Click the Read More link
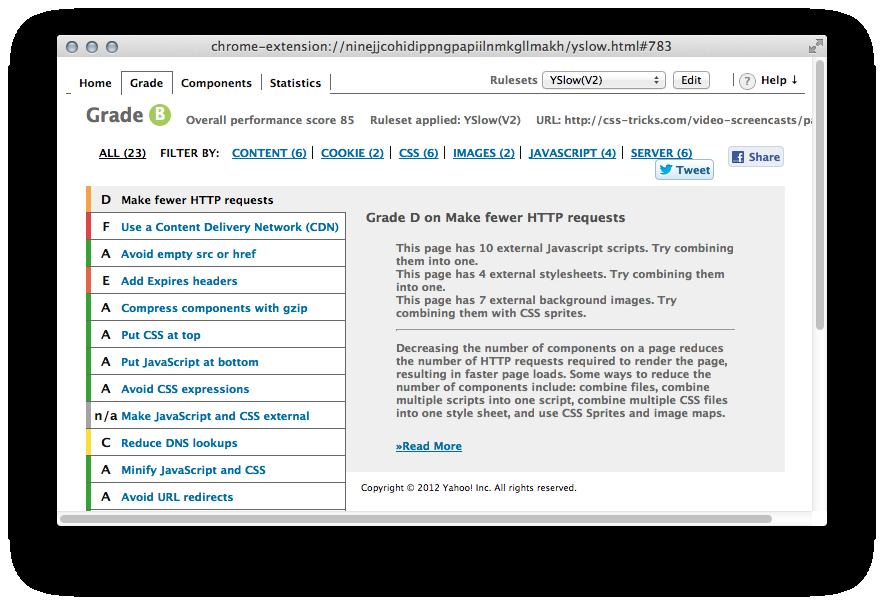The width and height of the screenshot is (884, 605). pos(428,446)
